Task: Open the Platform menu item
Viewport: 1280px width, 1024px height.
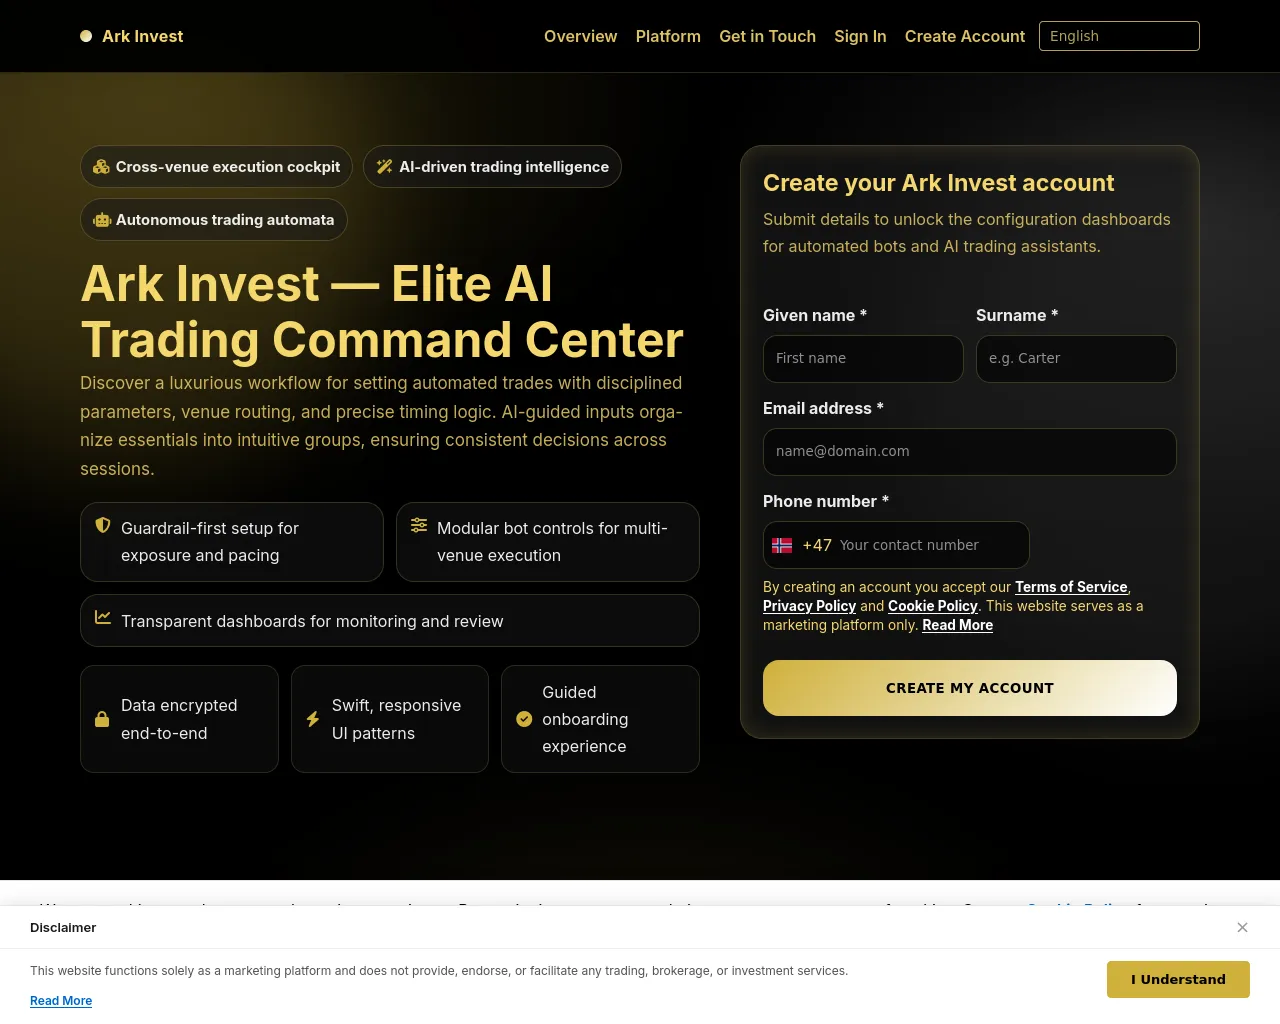Action: (x=668, y=36)
